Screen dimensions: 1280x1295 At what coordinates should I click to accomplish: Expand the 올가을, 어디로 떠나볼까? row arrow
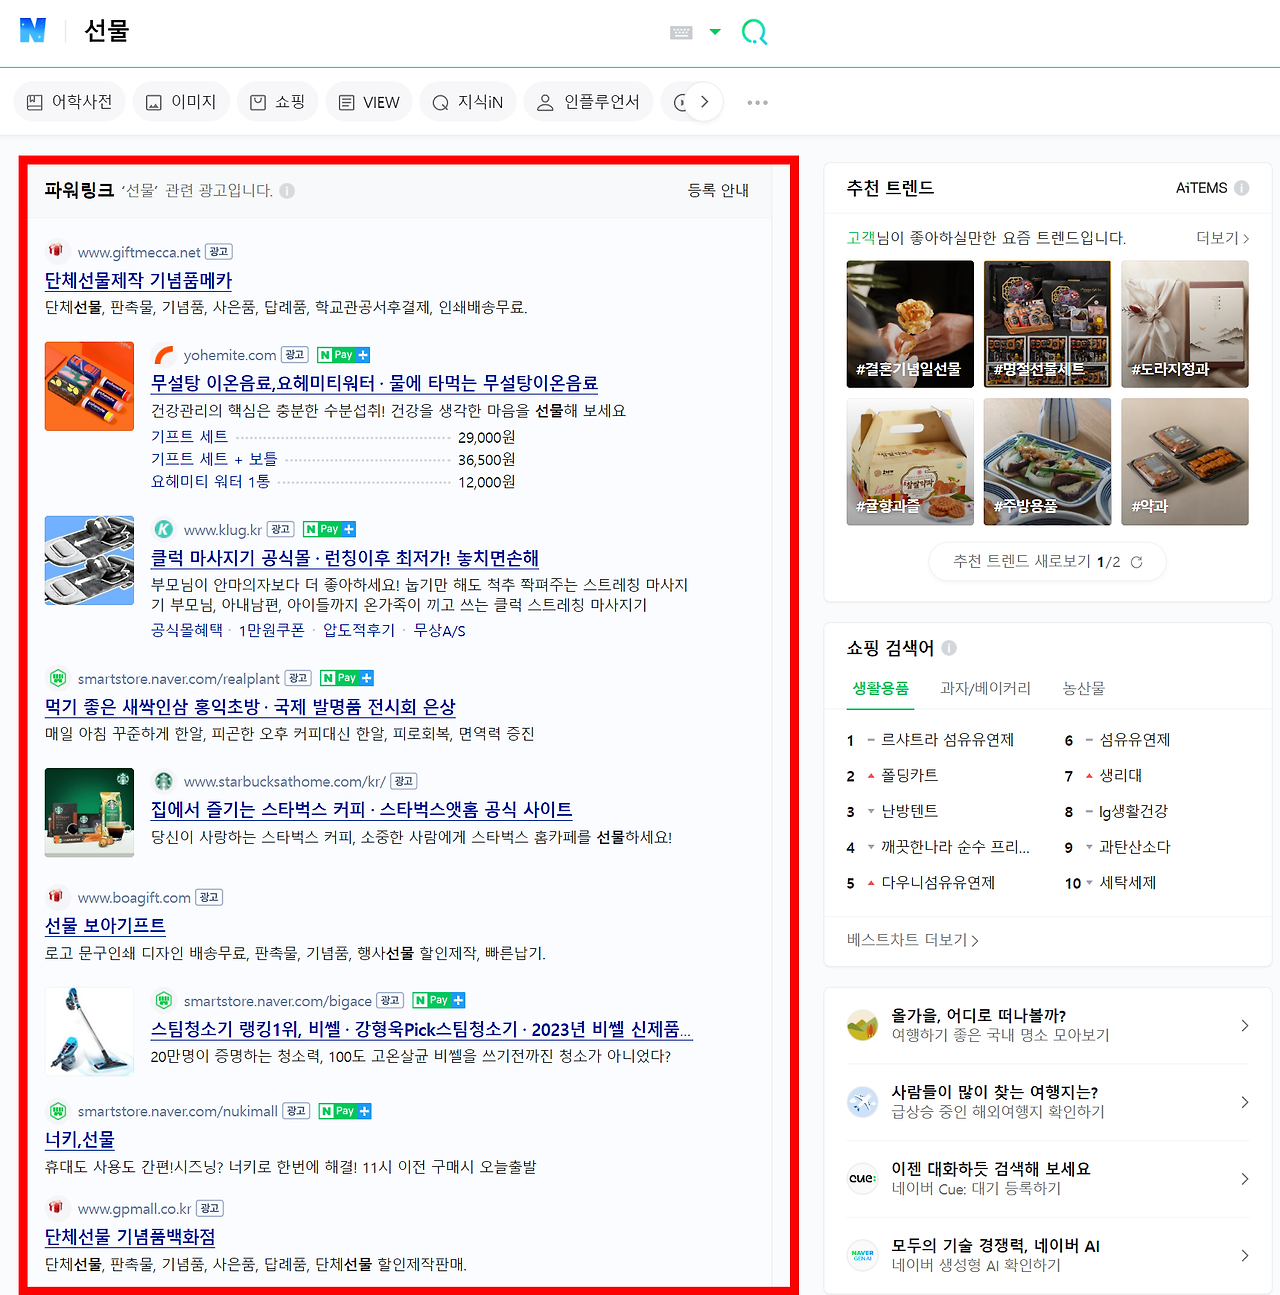(1244, 1025)
